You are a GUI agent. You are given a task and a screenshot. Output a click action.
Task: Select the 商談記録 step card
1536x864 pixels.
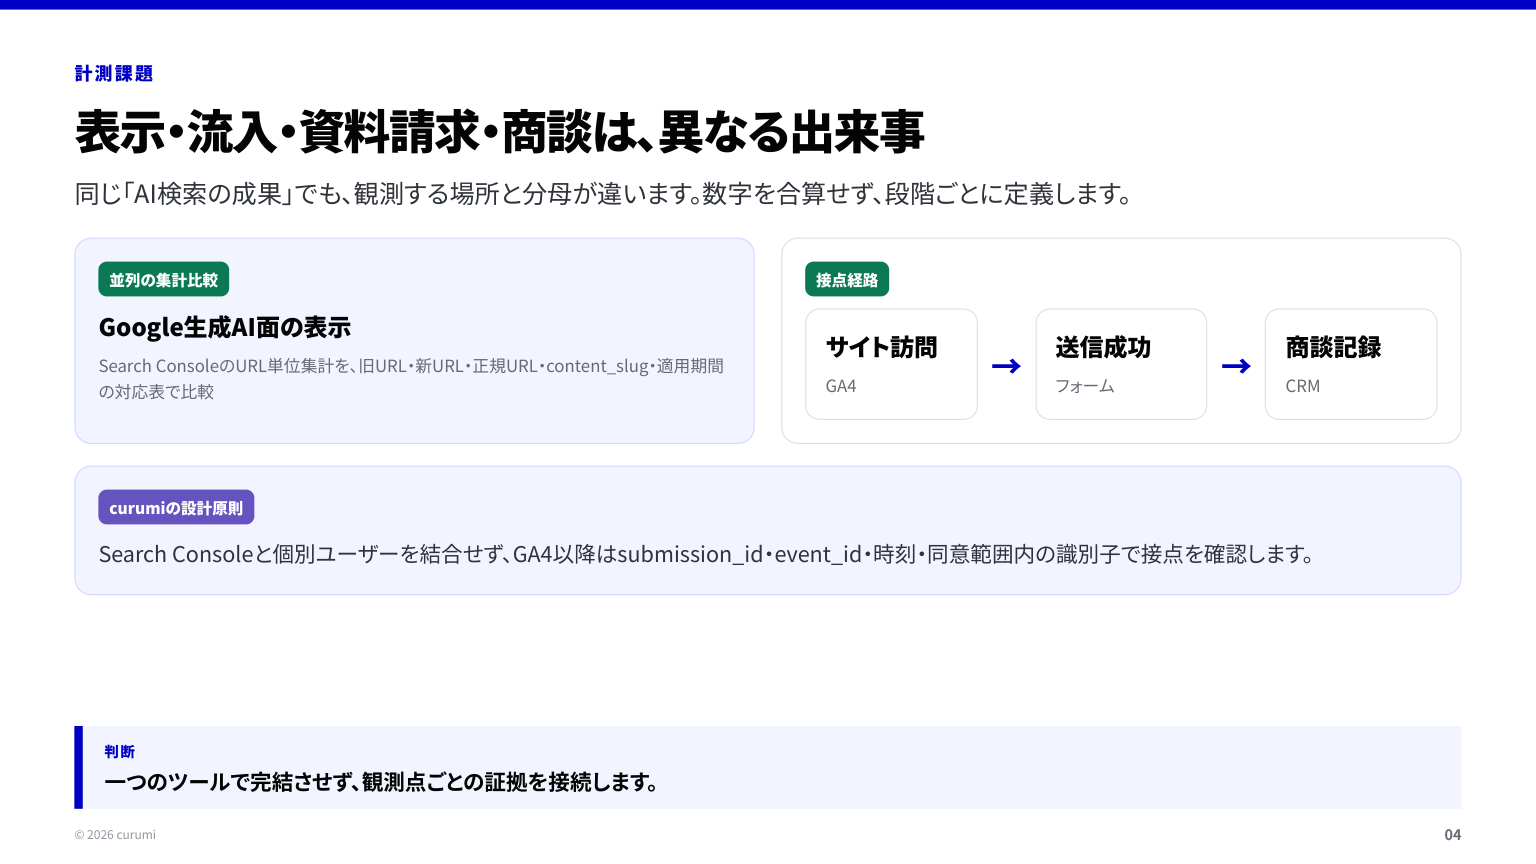tap(1351, 364)
